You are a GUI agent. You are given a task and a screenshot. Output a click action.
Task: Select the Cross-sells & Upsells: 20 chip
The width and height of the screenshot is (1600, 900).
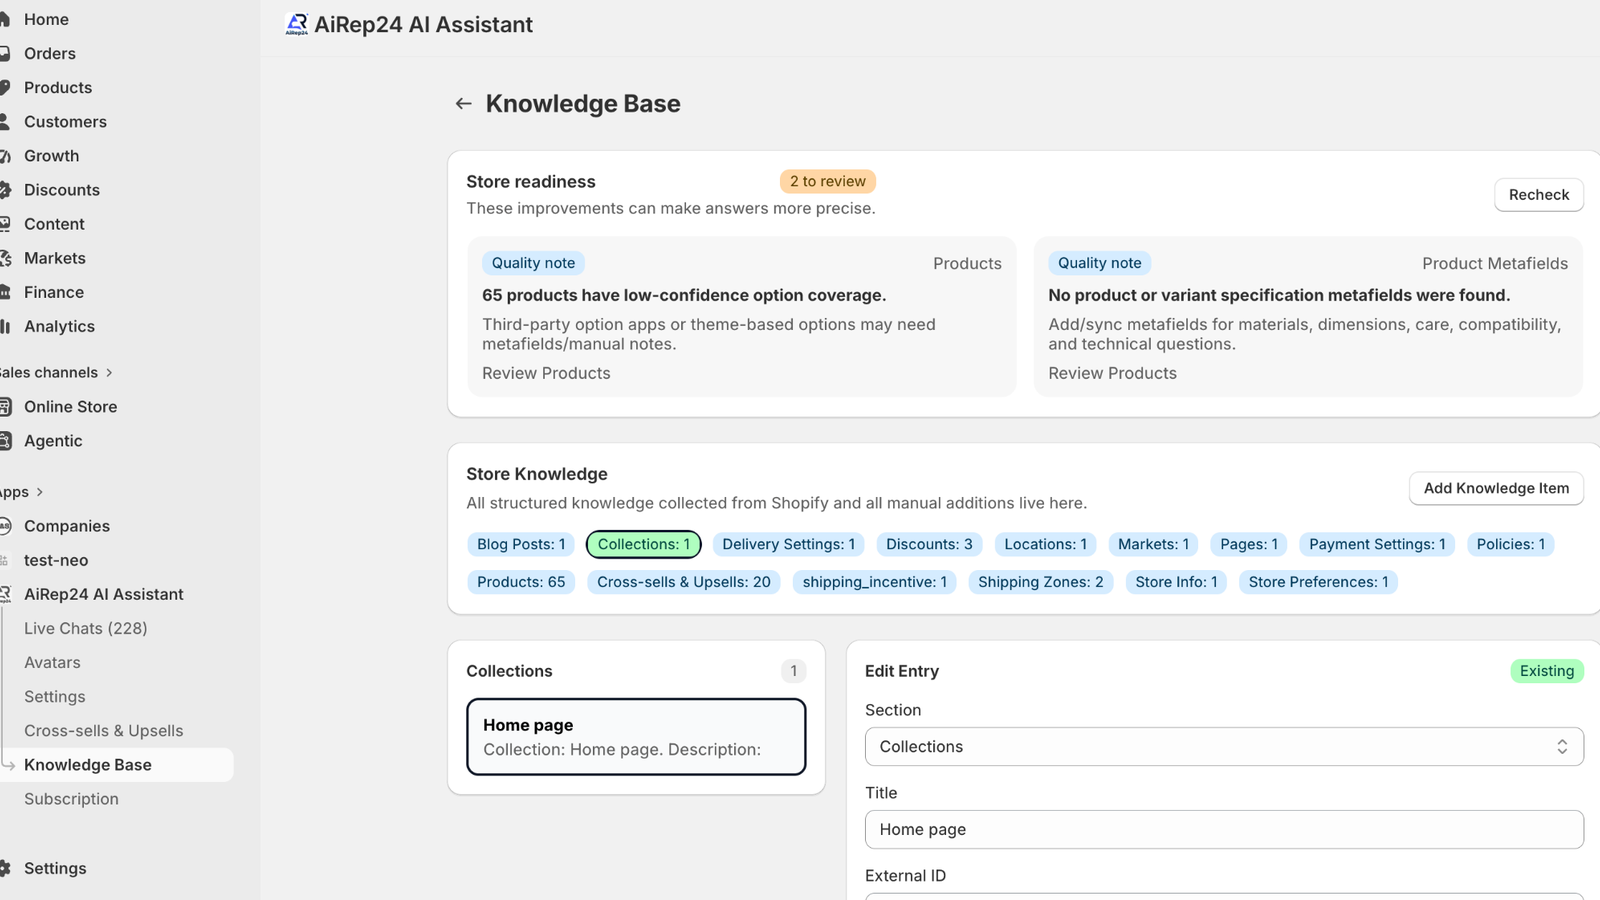pos(684,582)
